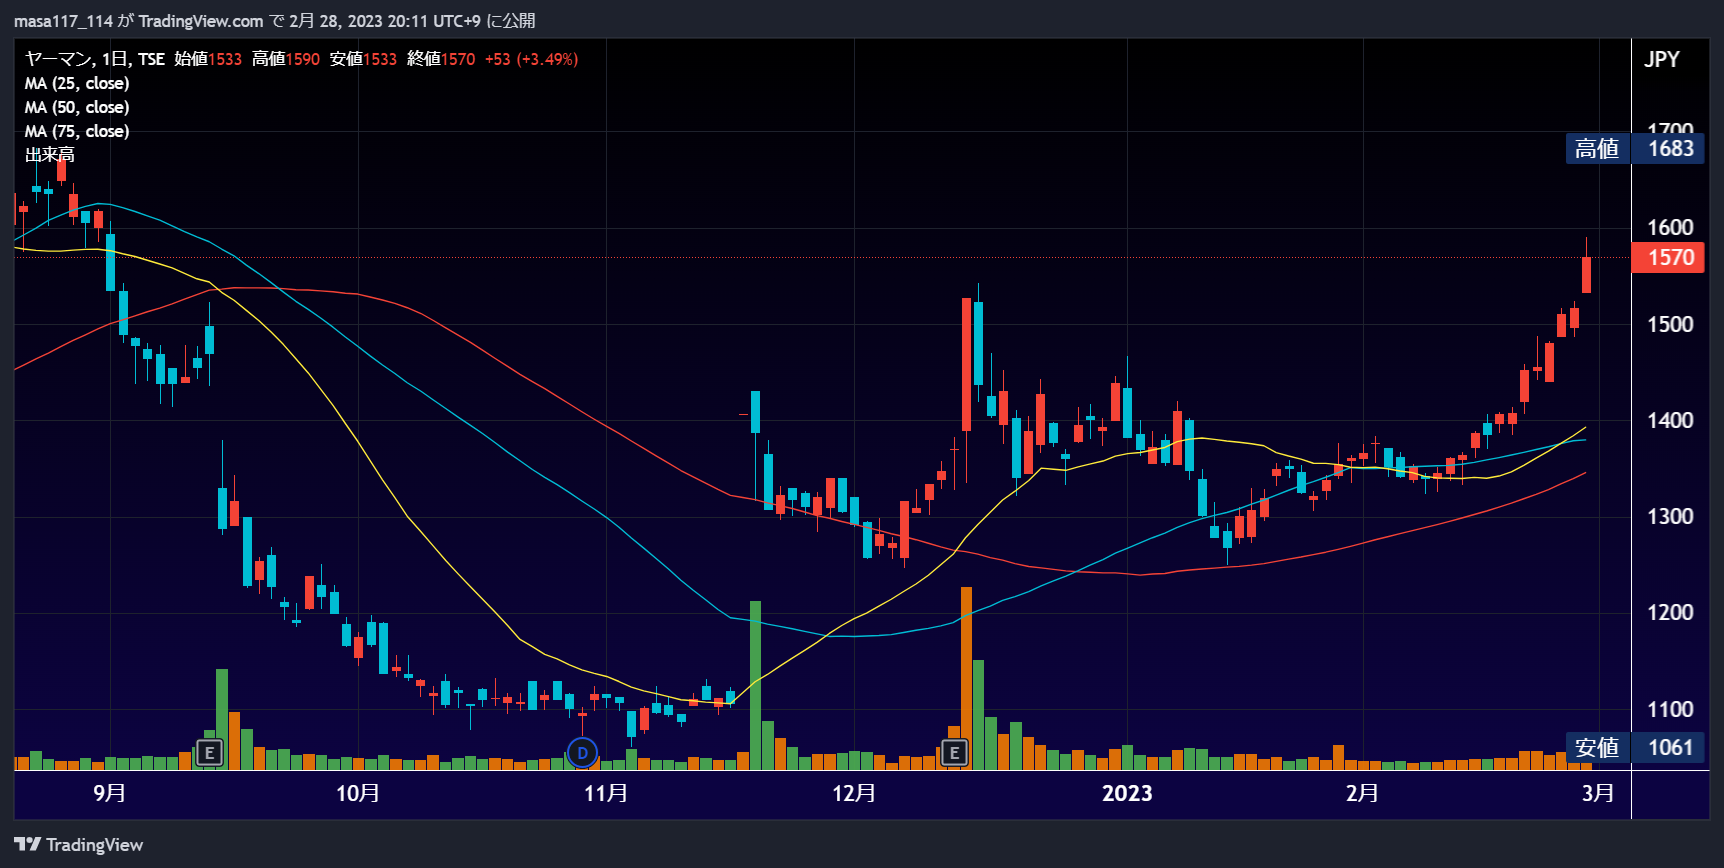Click the +53 (+3.49%) change value
Screen dimensions: 1724x868
[532, 59]
